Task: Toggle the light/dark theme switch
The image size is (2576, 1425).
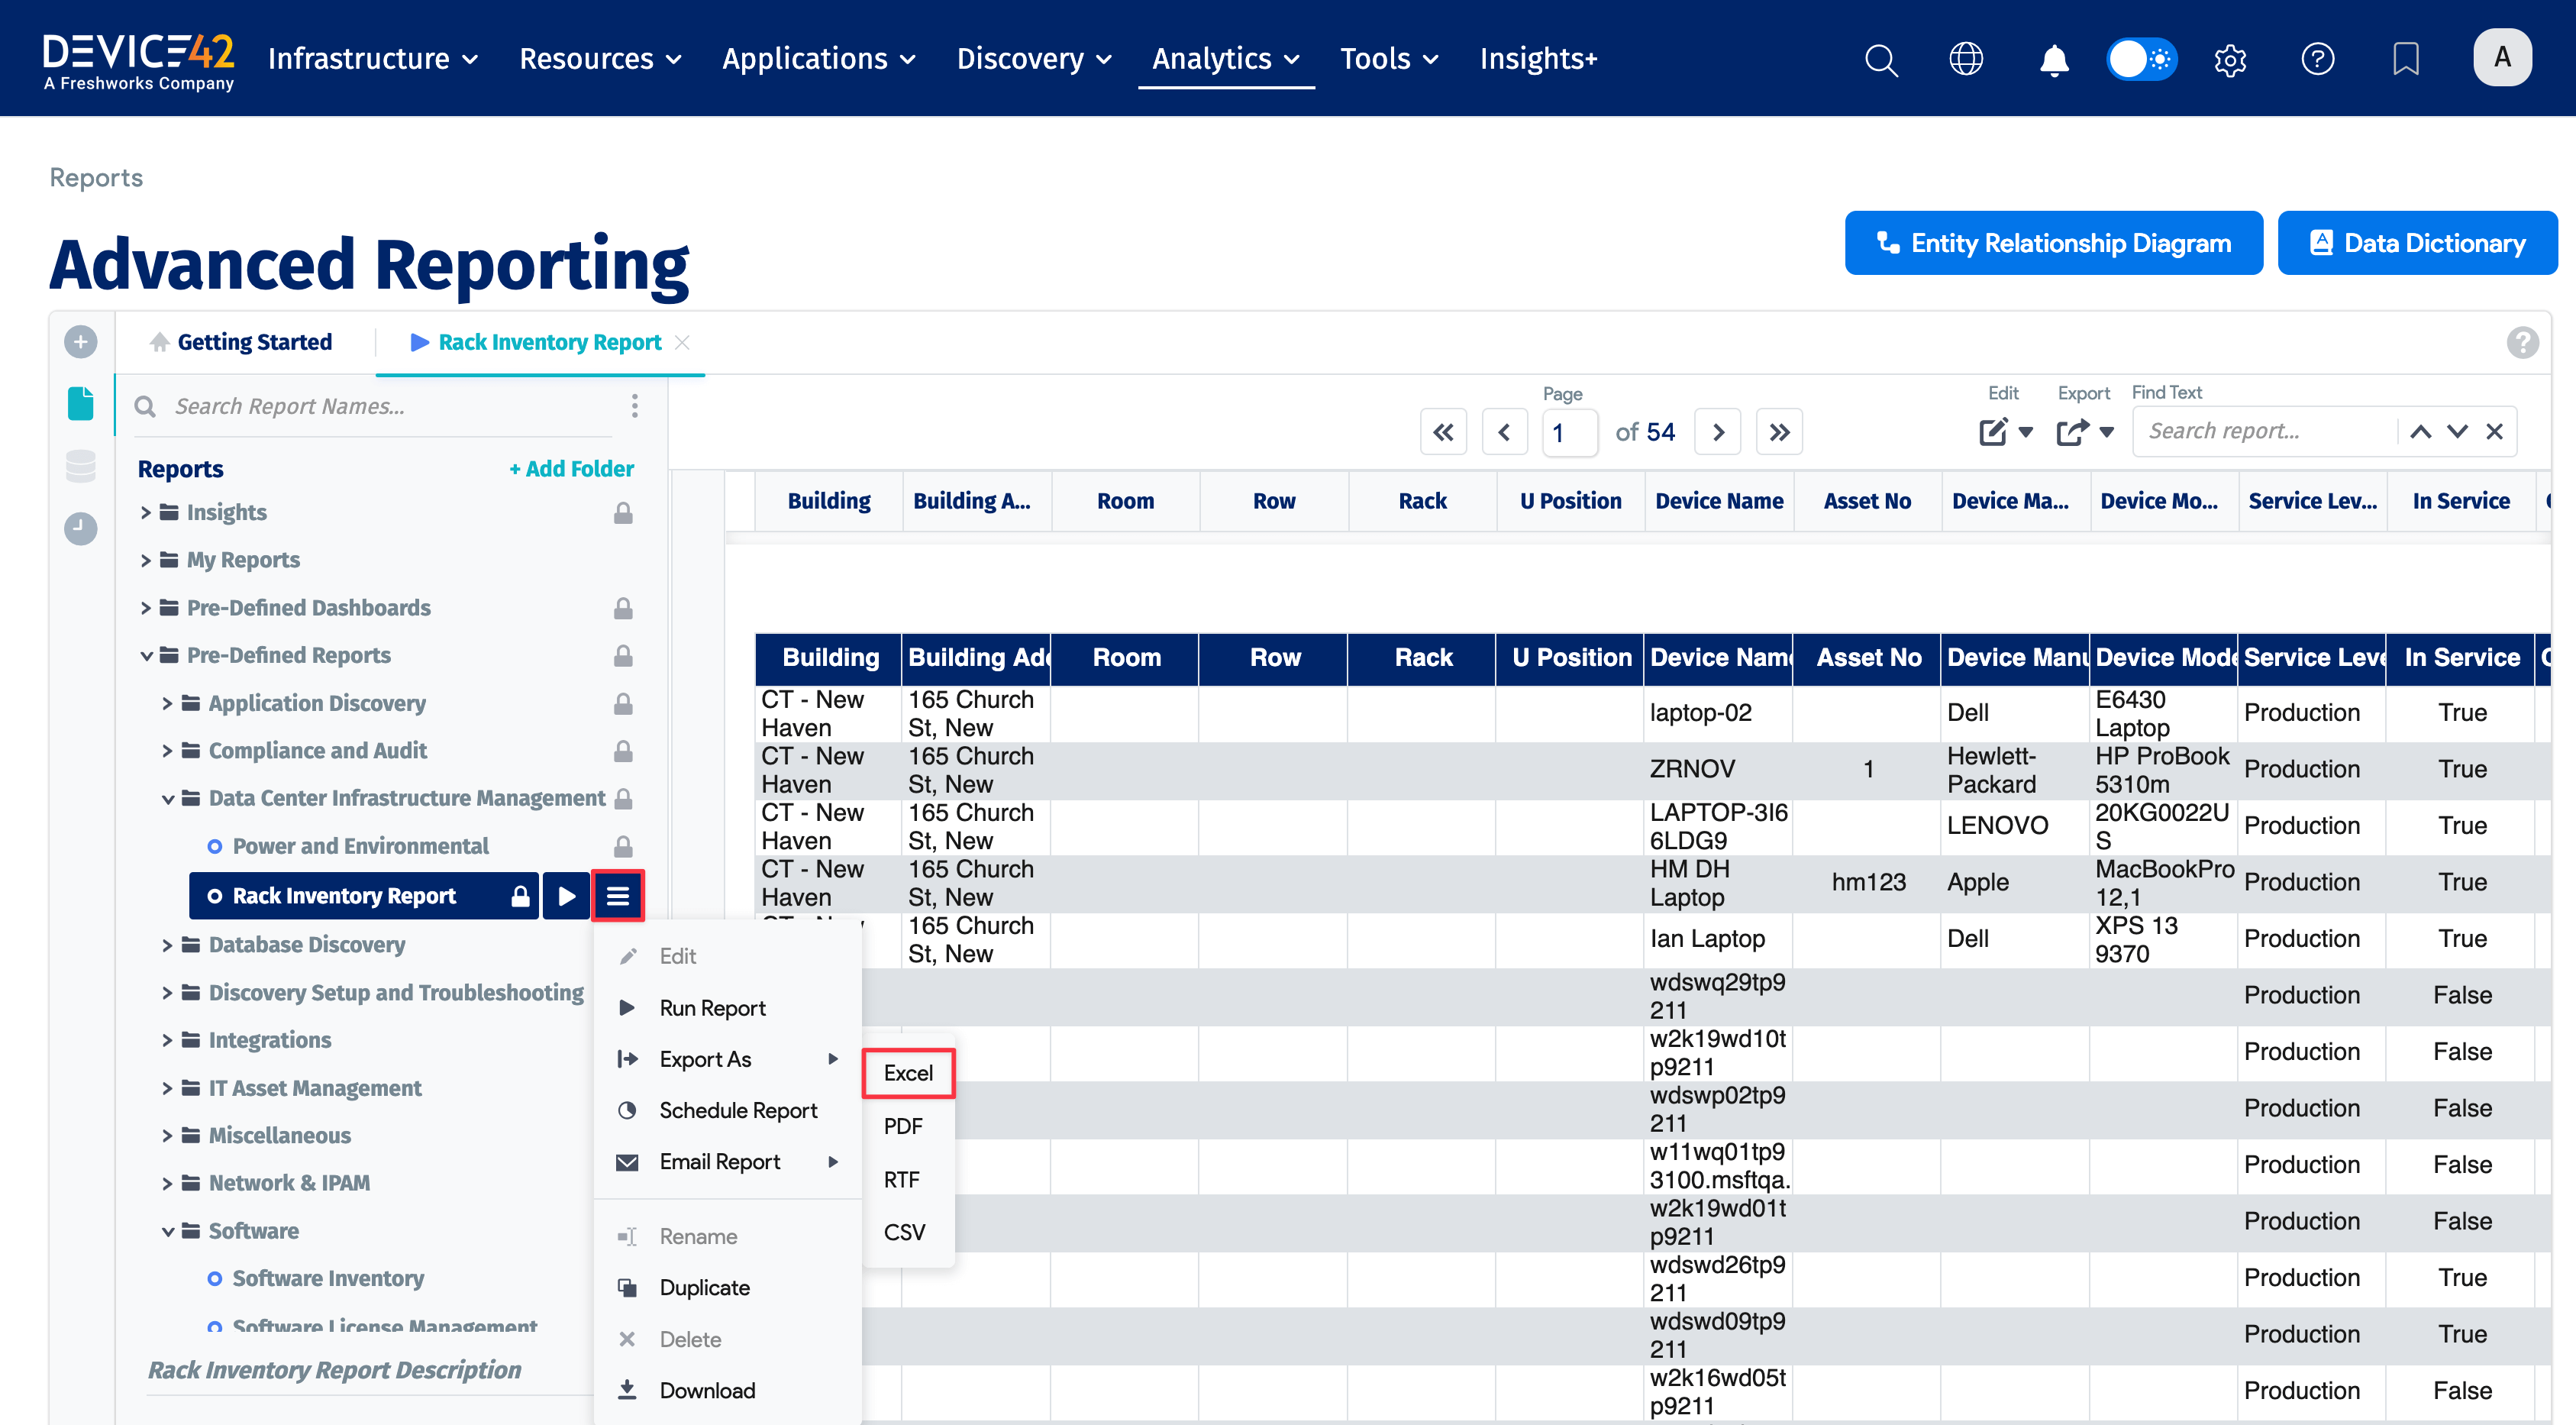Action: point(2141,59)
